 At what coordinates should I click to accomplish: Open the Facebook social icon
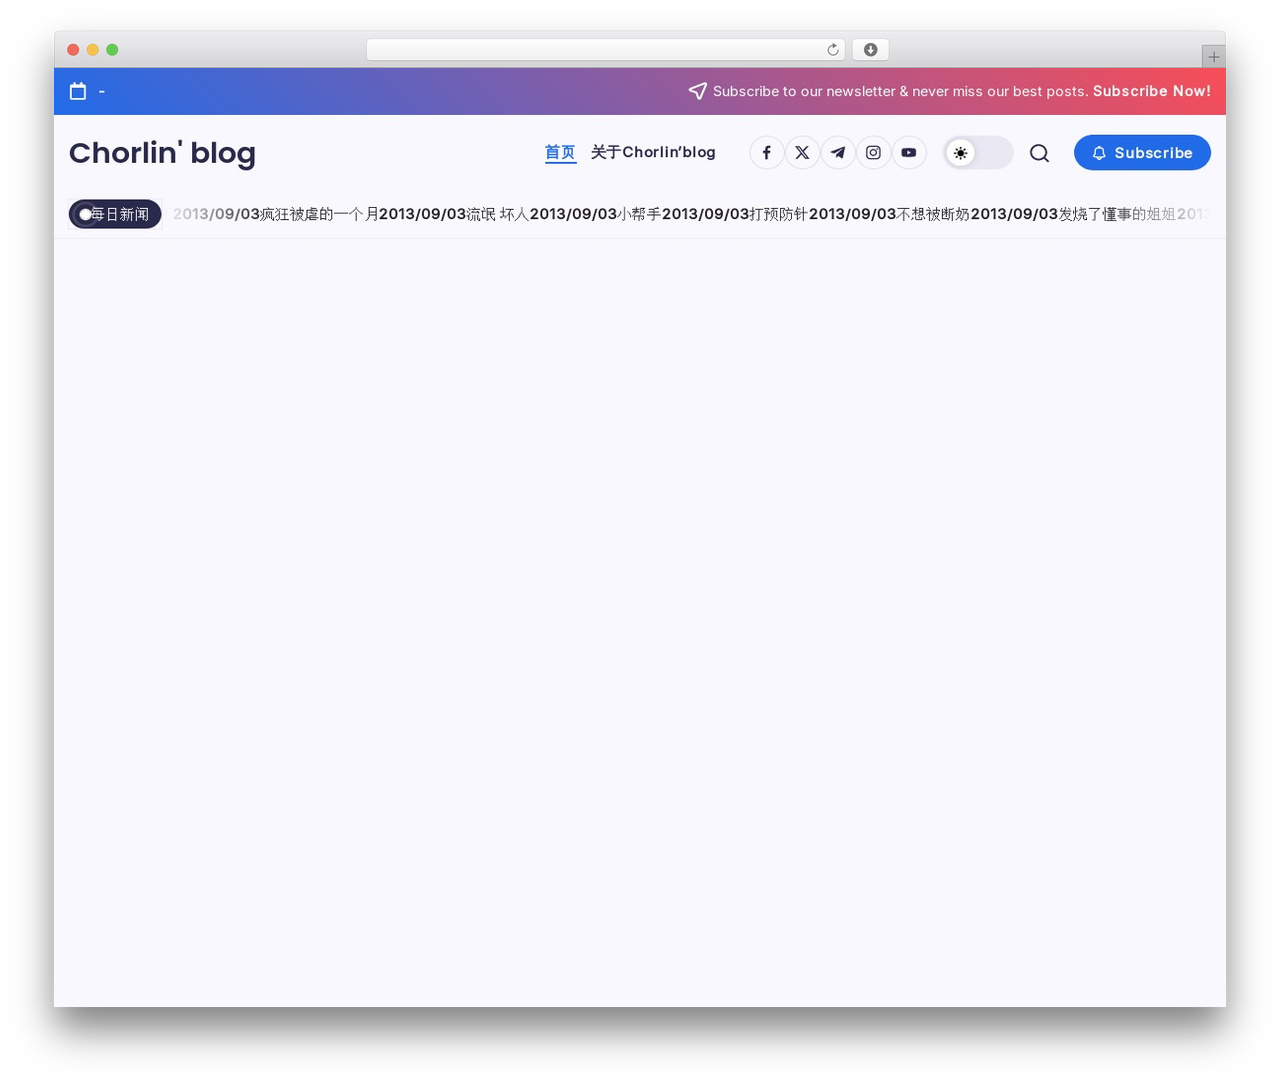767,153
